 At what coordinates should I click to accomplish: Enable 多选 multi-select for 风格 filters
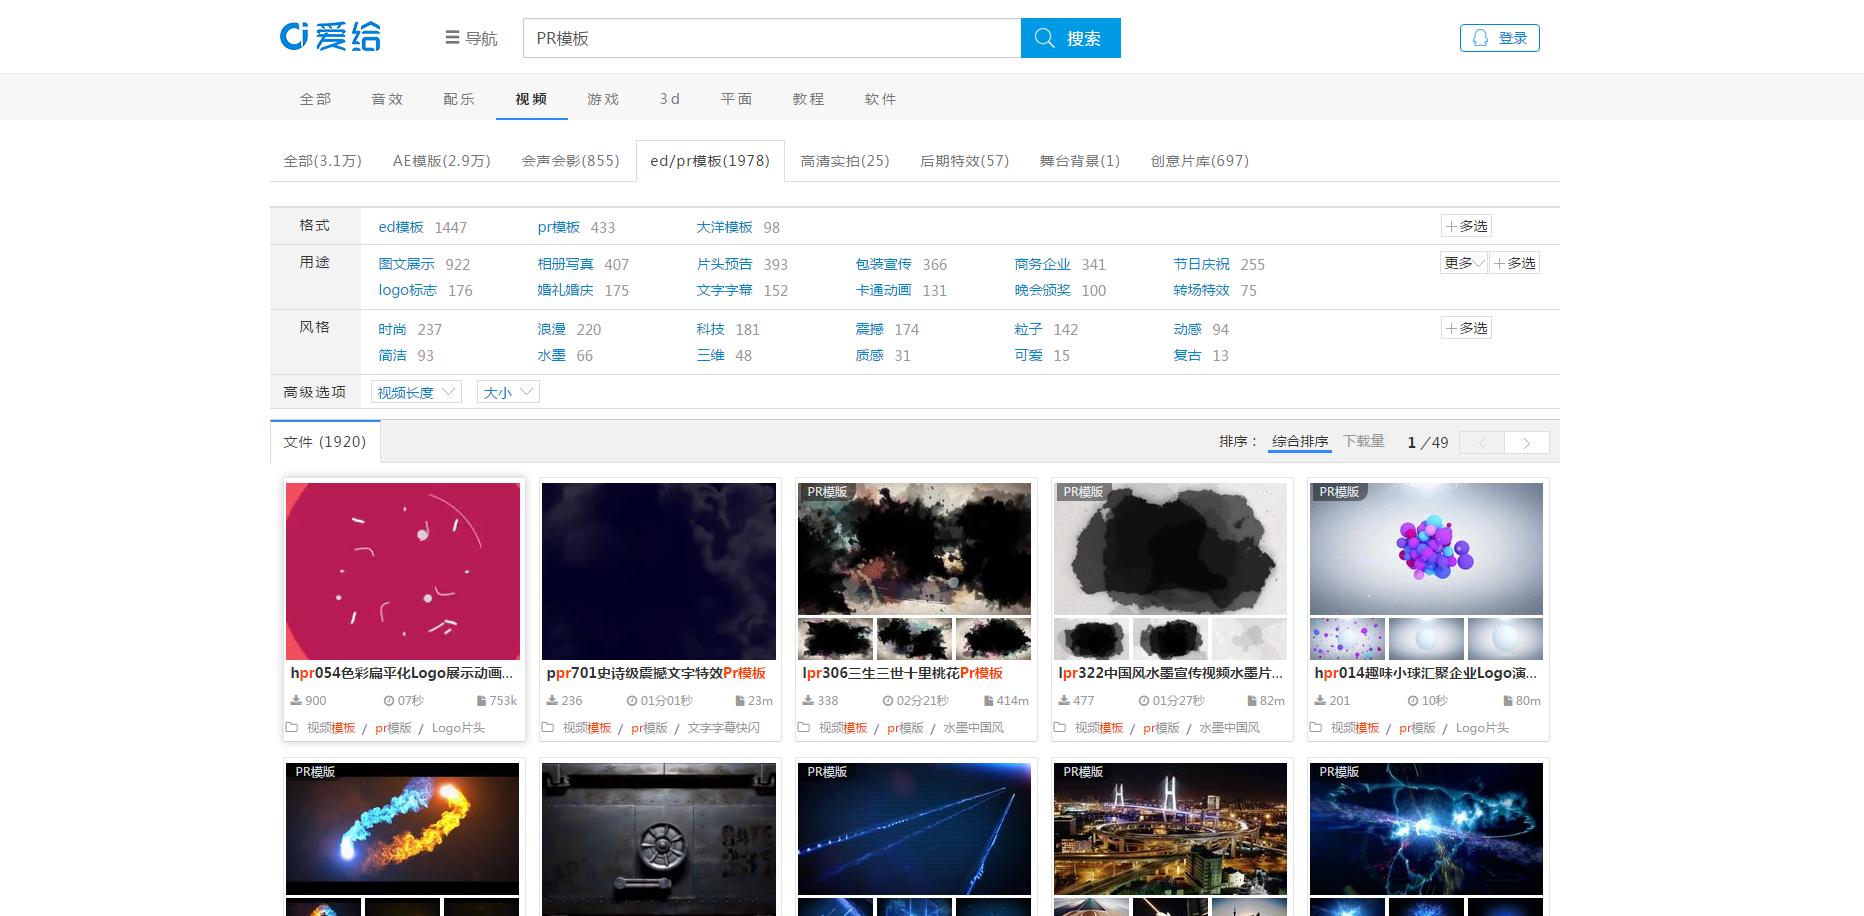tap(1466, 327)
